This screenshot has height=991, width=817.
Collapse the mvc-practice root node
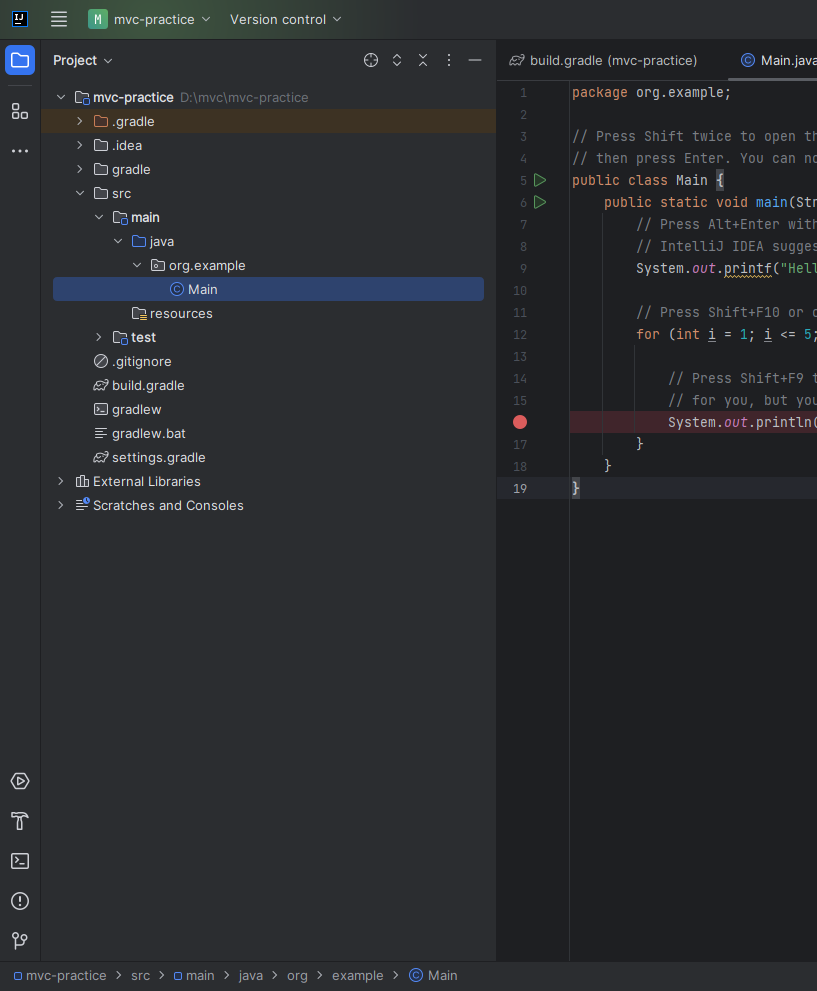pyautogui.click(x=61, y=97)
